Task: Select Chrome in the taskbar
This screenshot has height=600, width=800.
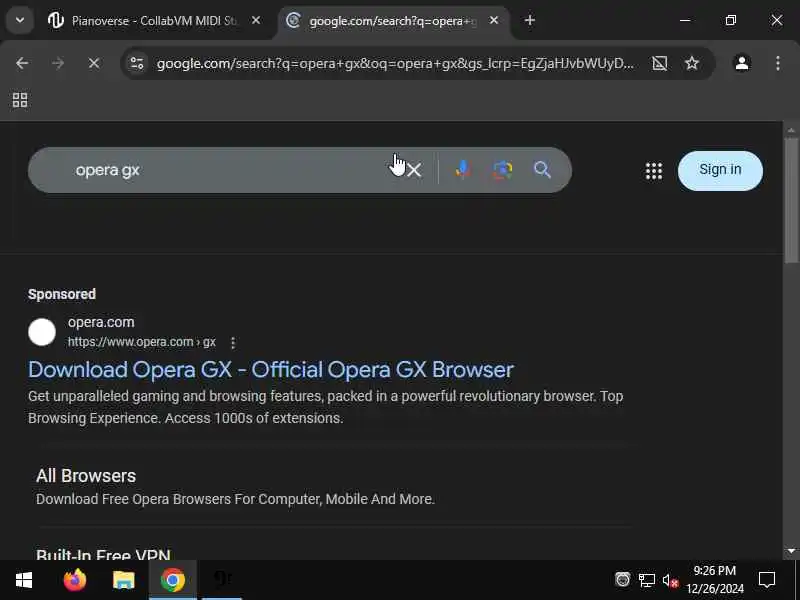Action: [172, 580]
